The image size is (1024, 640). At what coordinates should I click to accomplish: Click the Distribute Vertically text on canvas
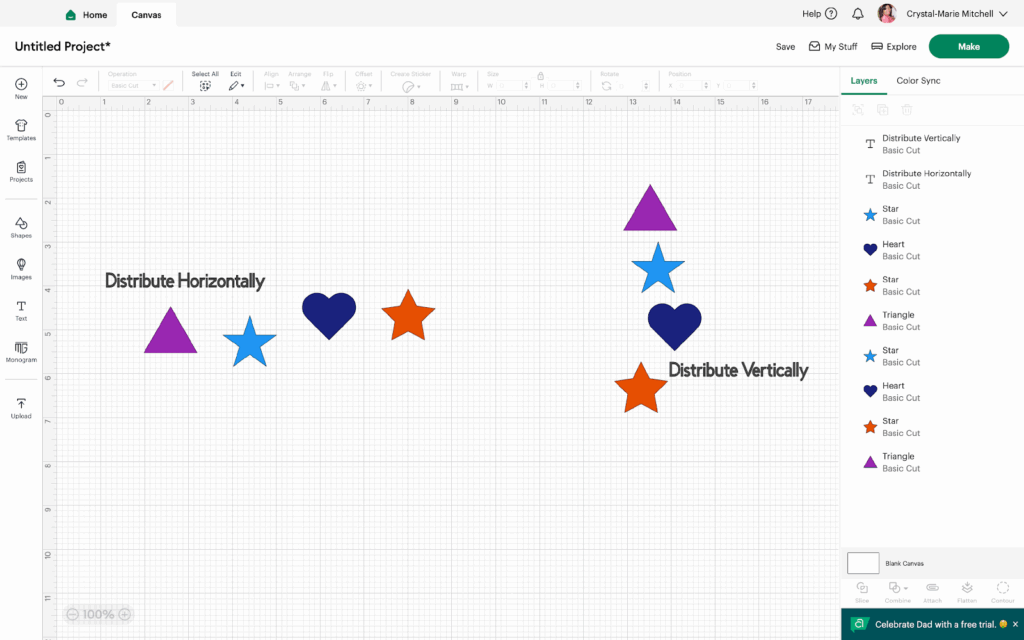click(738, 370)
